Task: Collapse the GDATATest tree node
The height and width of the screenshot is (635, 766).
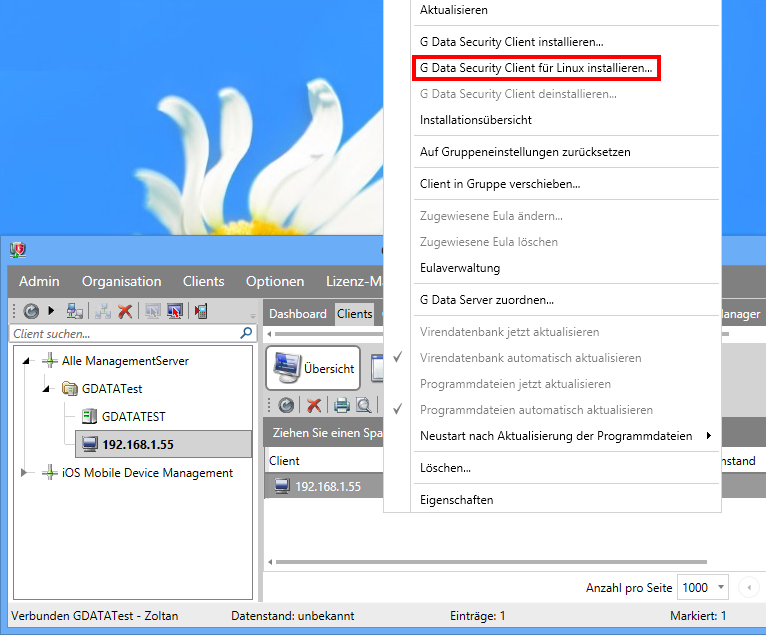Action: (x=46, y=389)
